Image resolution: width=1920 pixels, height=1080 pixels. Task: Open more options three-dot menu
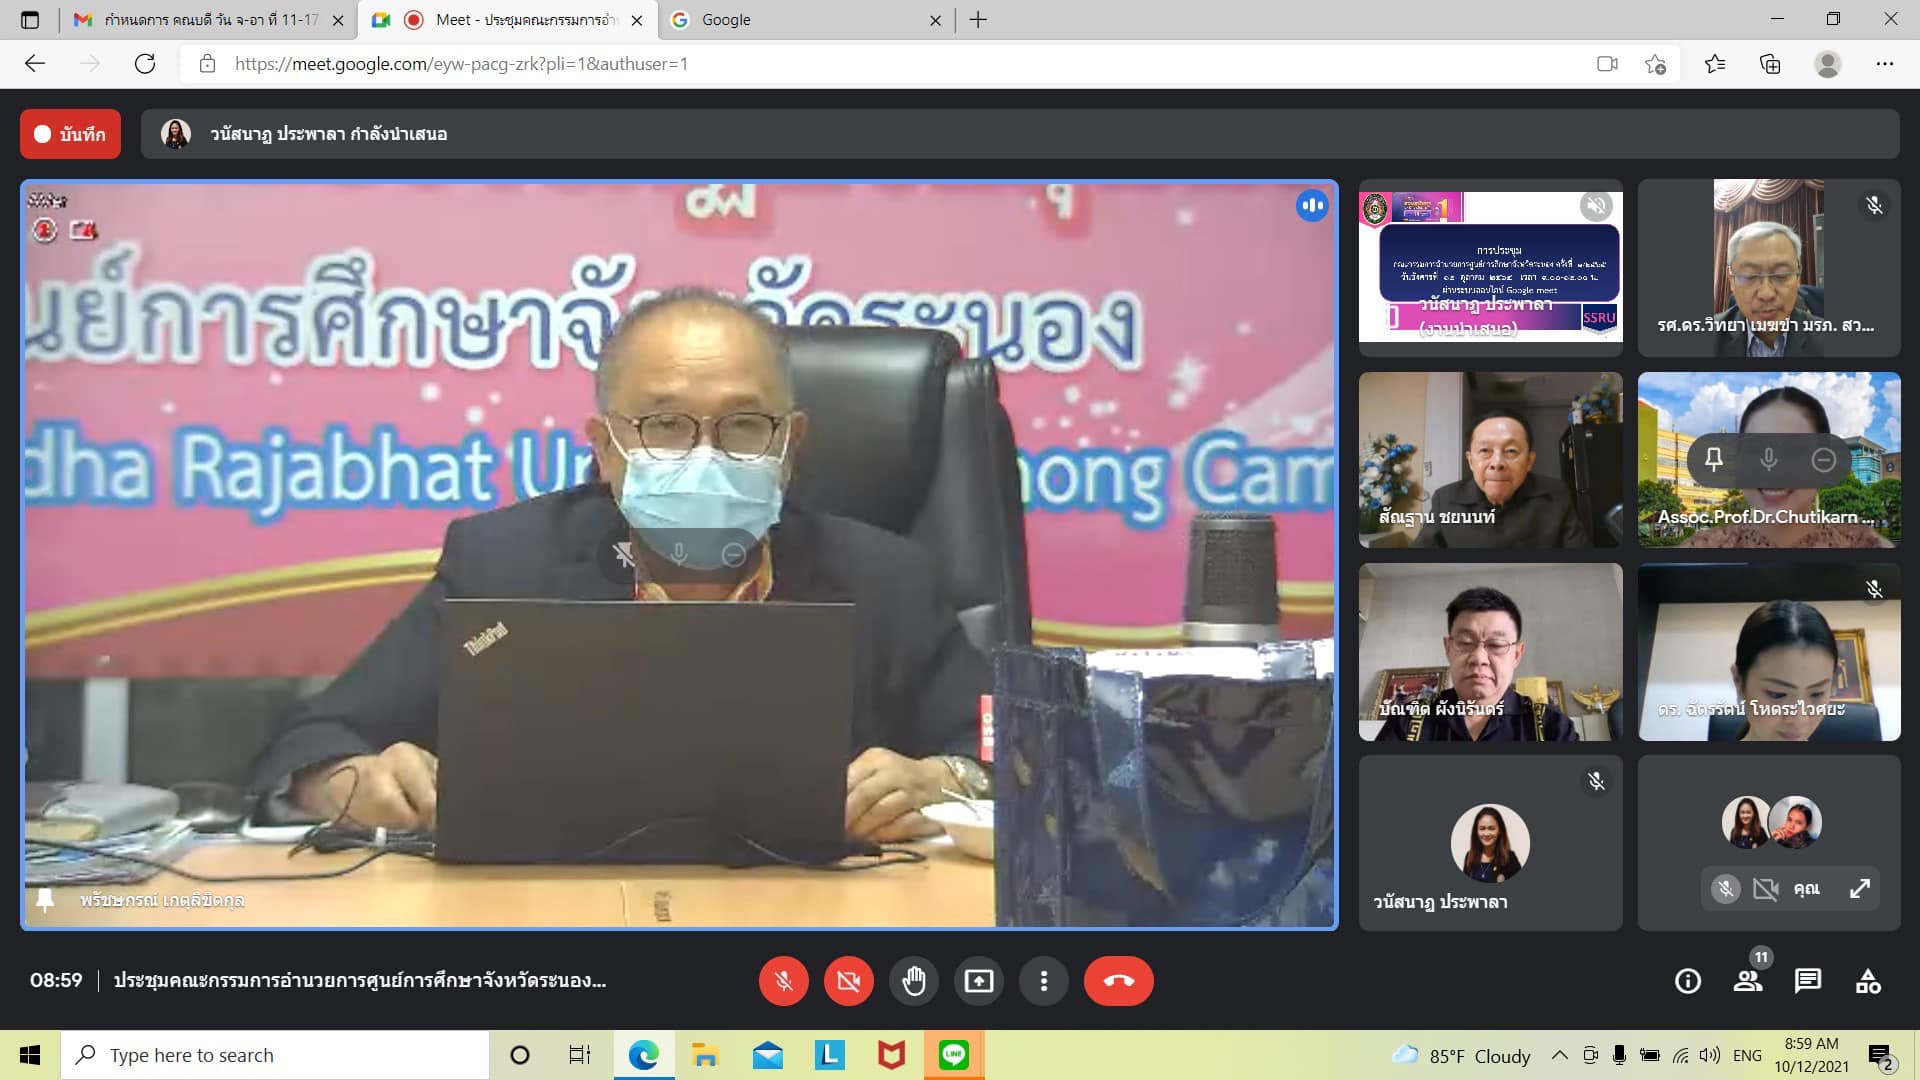click(x=1043, y=981)
